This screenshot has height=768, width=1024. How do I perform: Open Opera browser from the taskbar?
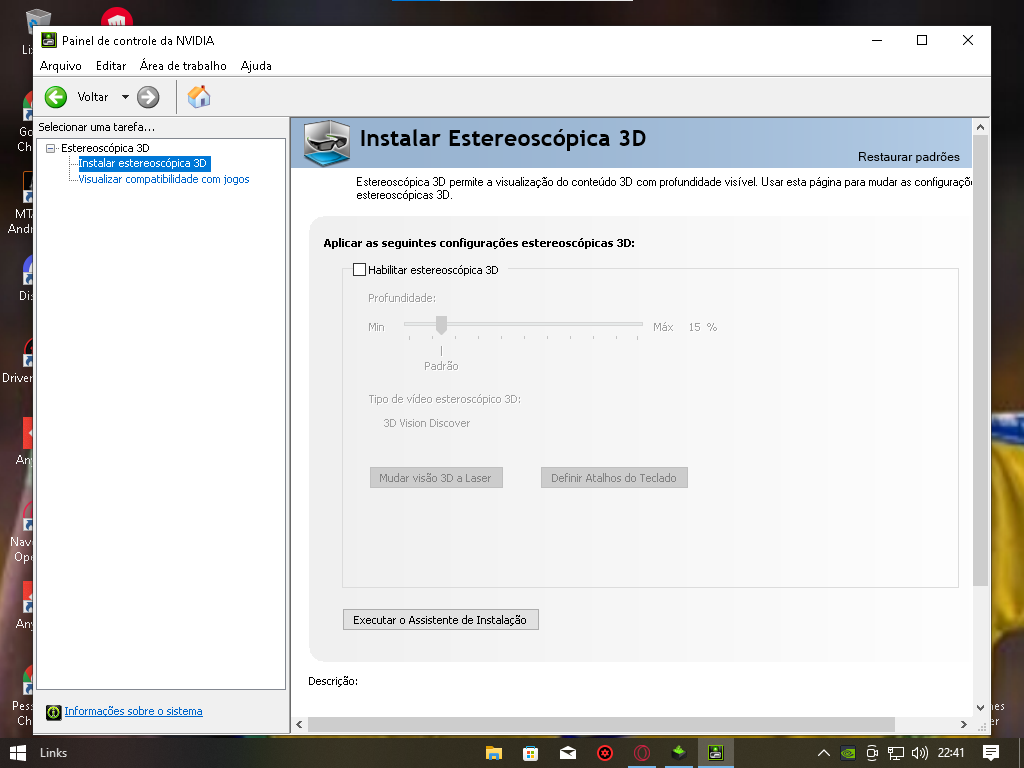[x=642, y=753]
